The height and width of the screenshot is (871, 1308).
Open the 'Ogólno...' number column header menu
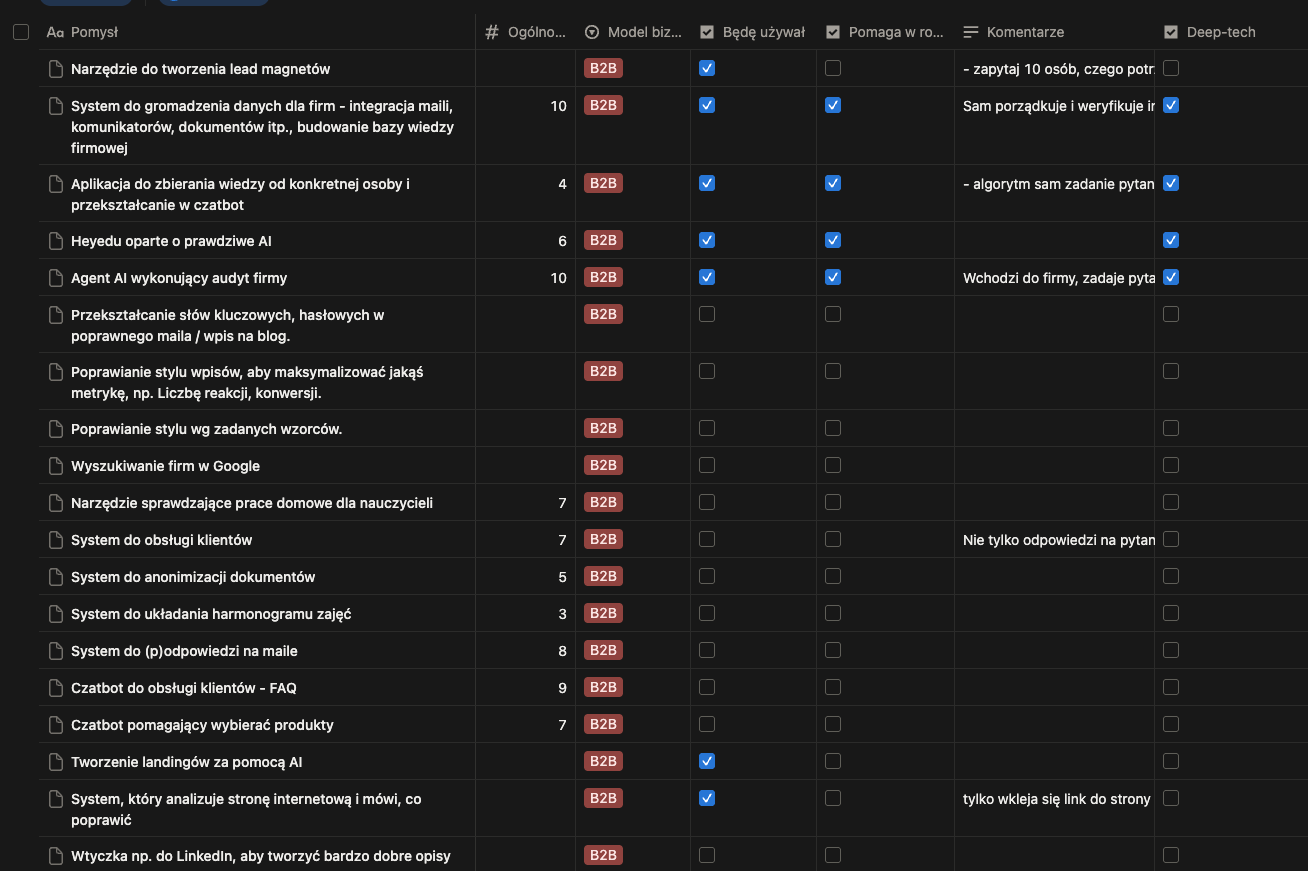pyautogui.click(x=525, y=32)
